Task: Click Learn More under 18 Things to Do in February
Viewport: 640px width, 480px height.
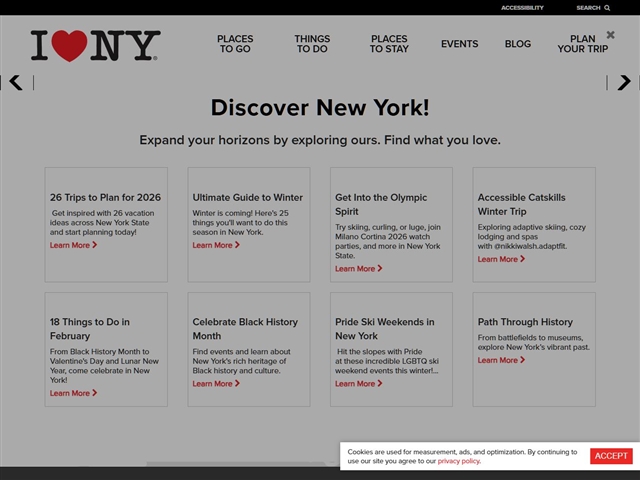Action: (x=73, y=393)
